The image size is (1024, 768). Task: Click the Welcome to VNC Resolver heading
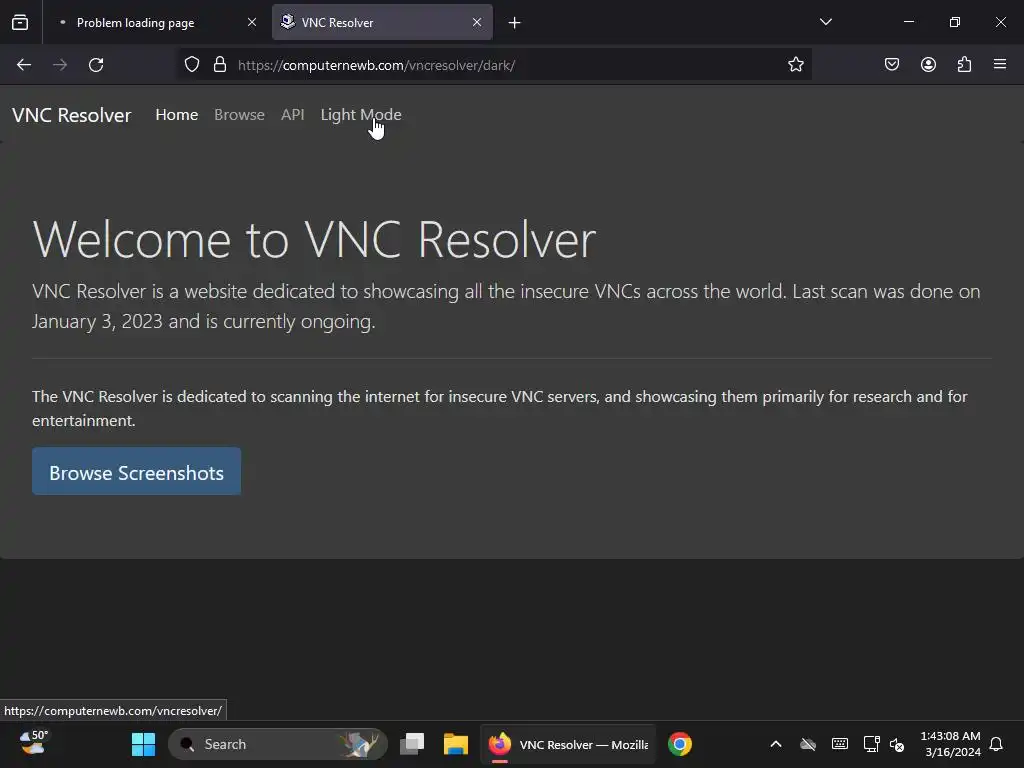coord(313,240)
